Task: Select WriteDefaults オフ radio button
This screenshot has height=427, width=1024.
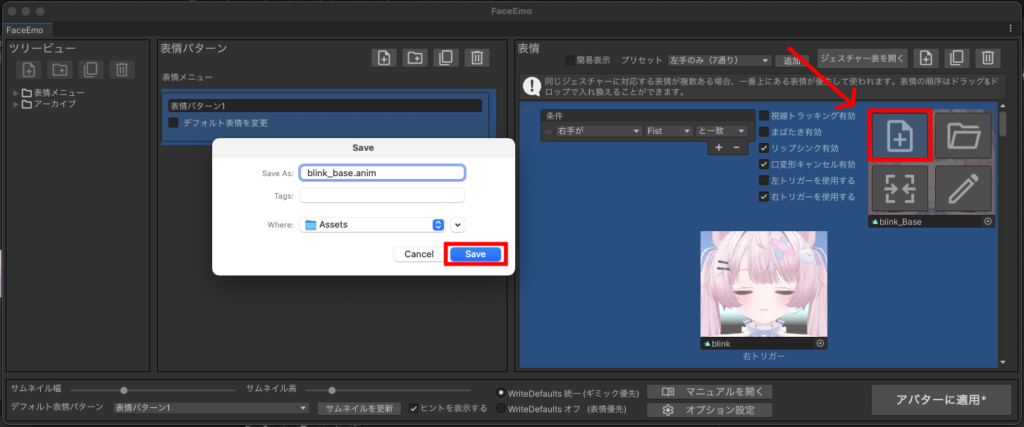Action: [501, 408]
